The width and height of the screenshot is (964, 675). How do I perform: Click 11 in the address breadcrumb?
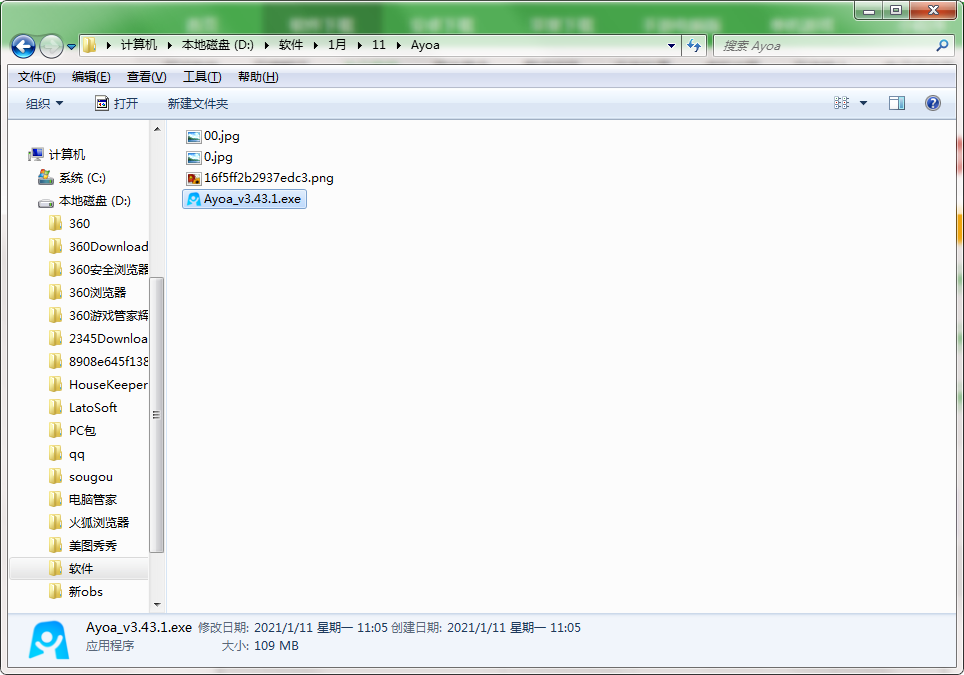[379, 45]
